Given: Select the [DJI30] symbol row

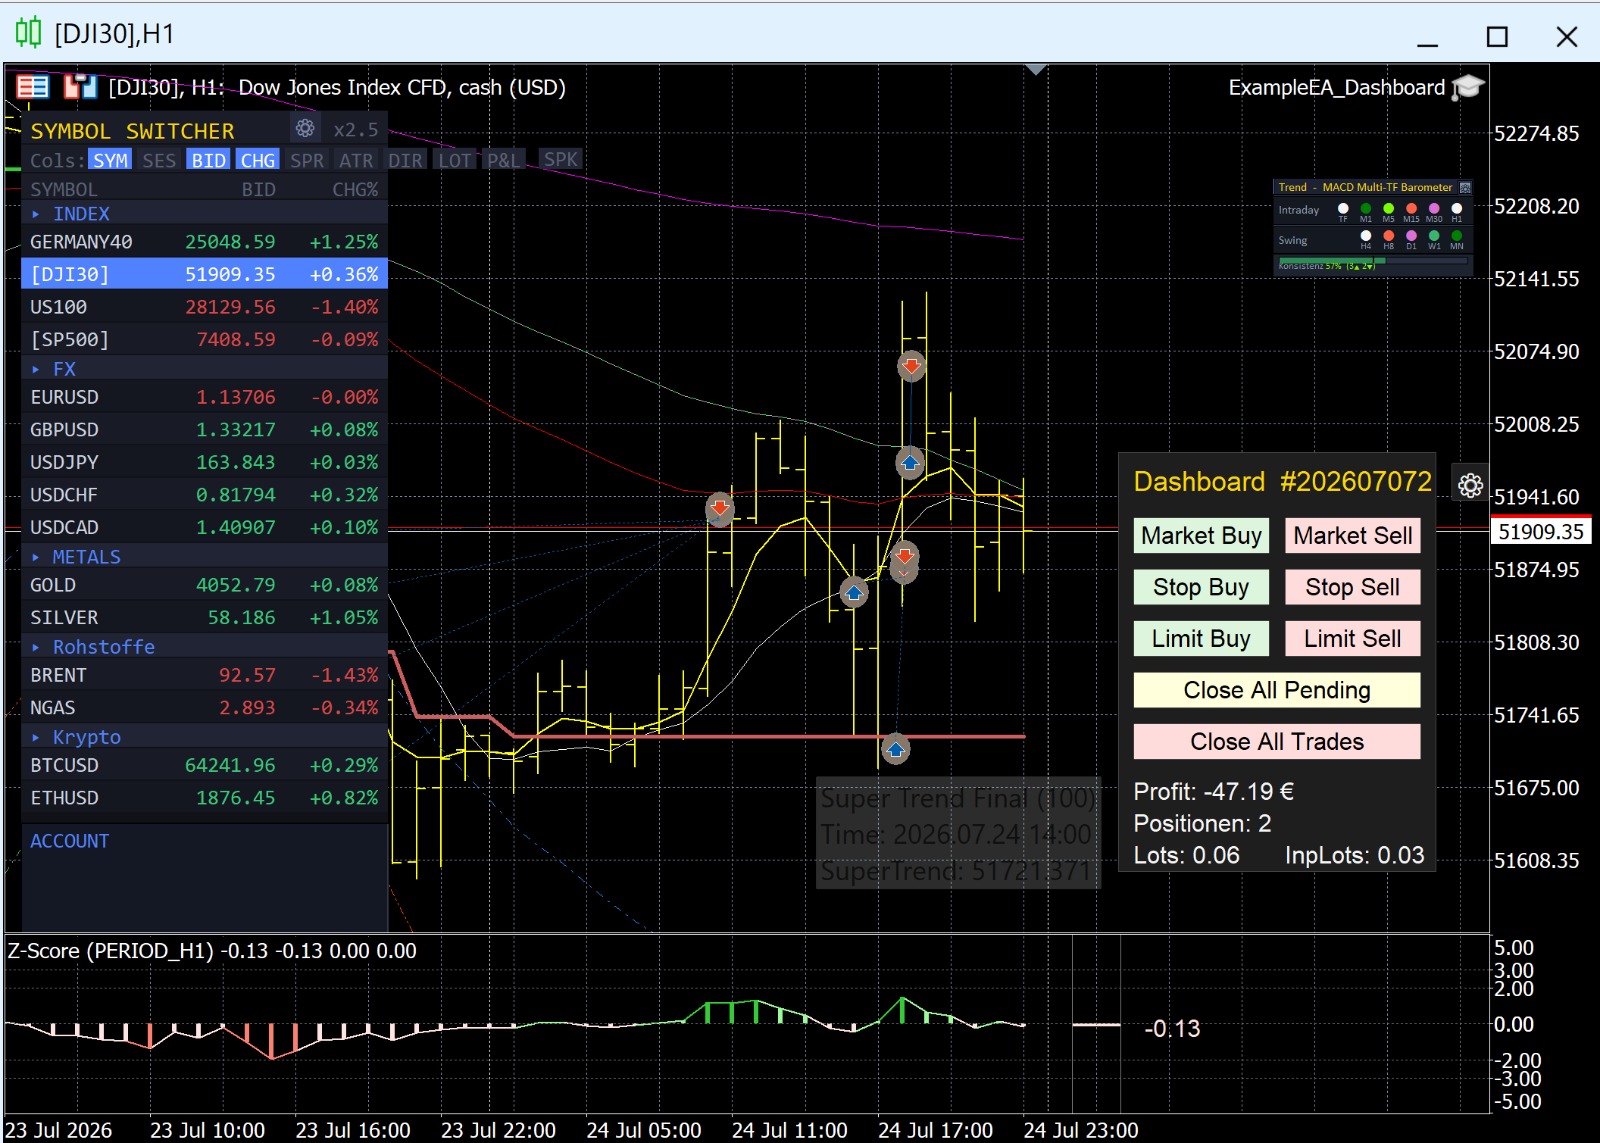Looking at the screenshot, I should (x=204, y=274).
